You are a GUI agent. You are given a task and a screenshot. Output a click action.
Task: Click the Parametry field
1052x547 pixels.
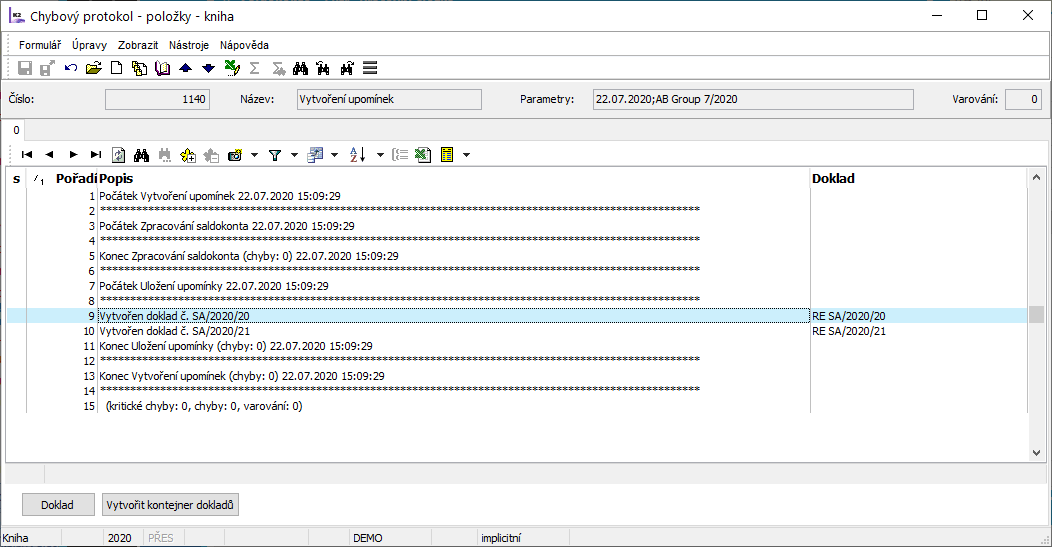click(x=753, y=99)
